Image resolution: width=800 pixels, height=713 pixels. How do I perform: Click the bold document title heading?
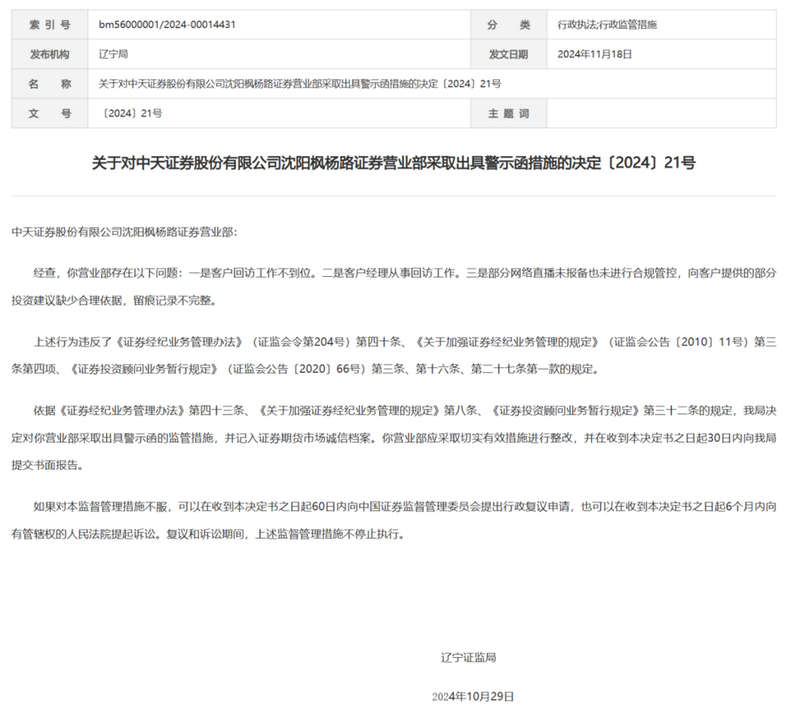[x=393, y=163]
